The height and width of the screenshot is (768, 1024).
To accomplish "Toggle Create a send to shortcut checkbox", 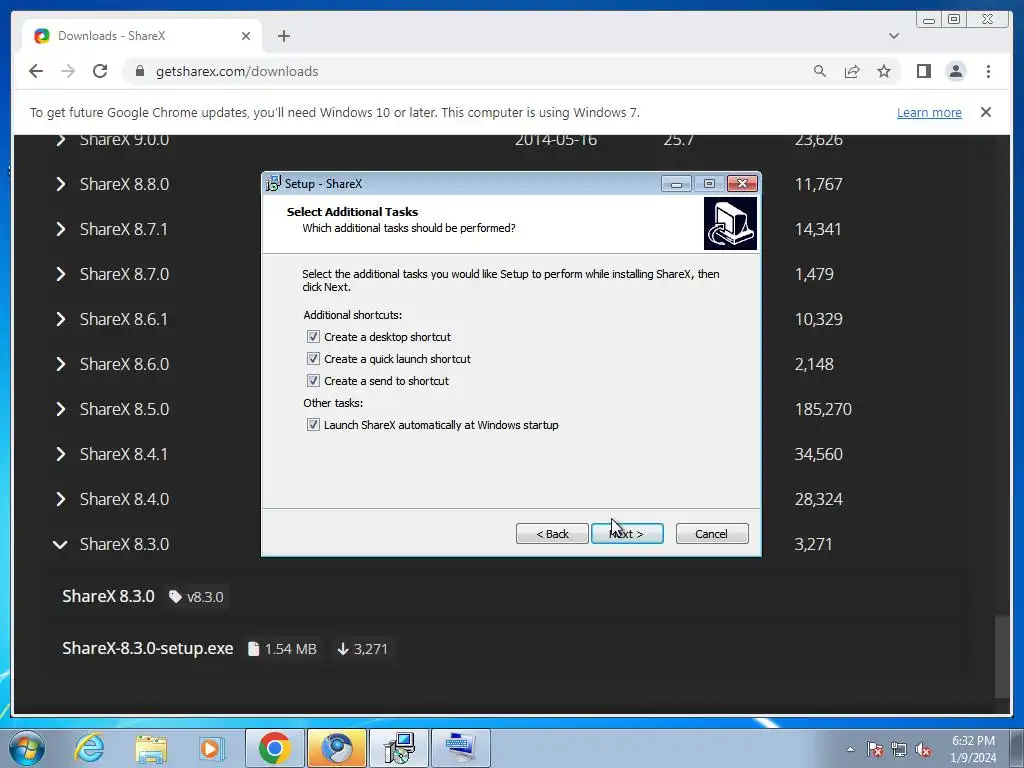I will 313,381.
